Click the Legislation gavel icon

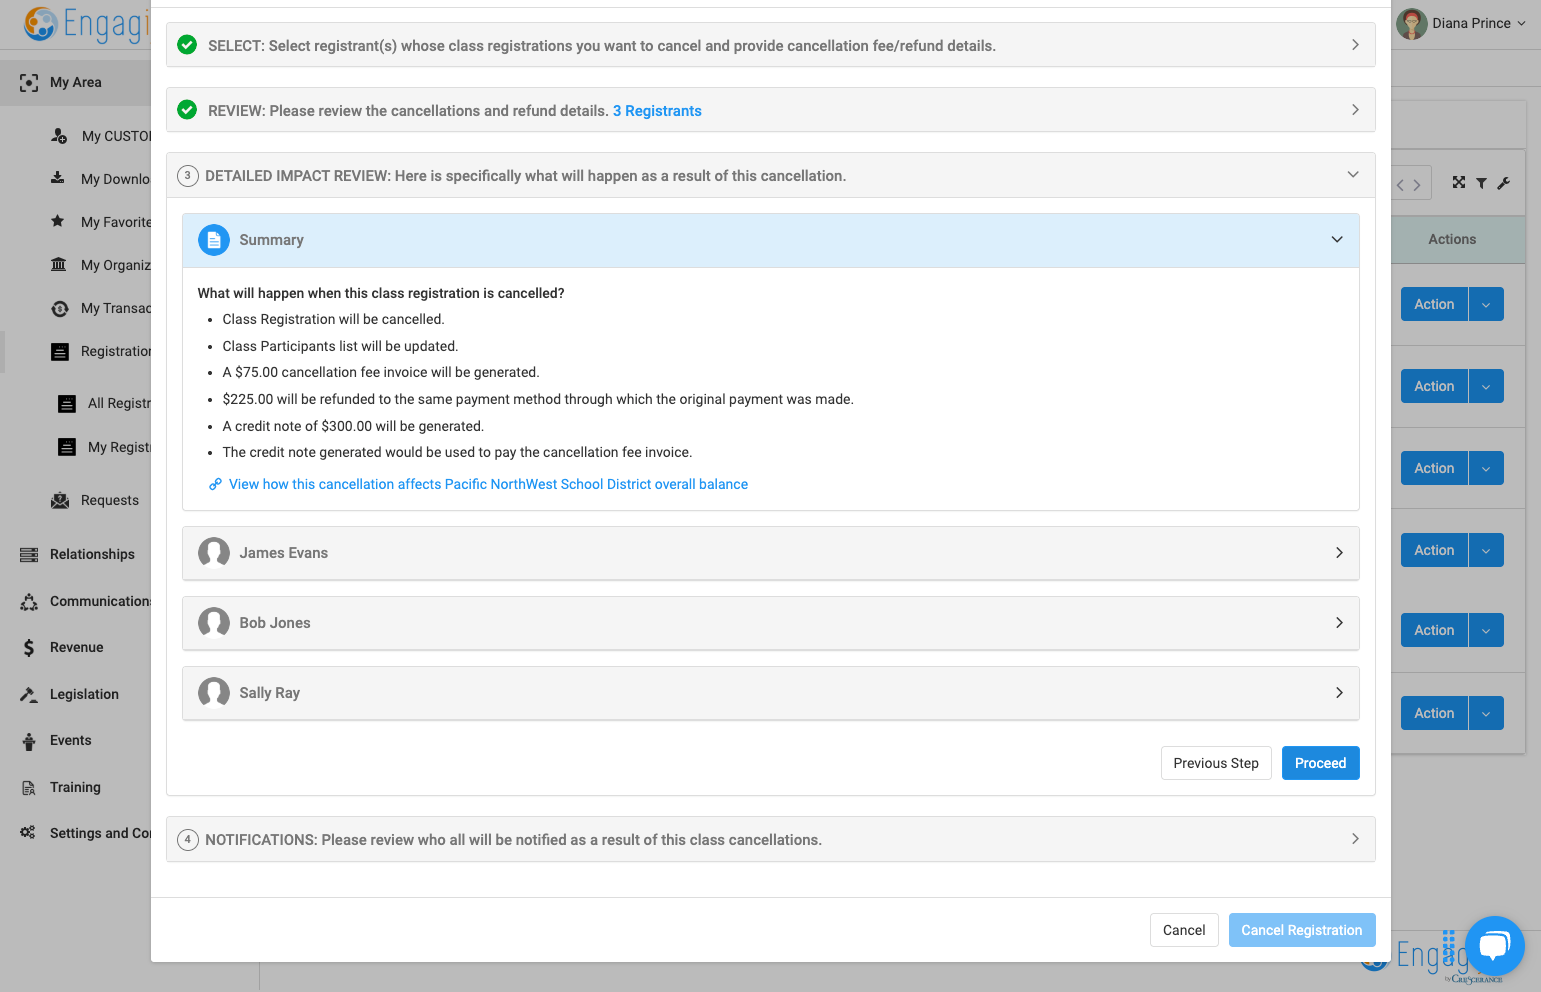point(29,694)
